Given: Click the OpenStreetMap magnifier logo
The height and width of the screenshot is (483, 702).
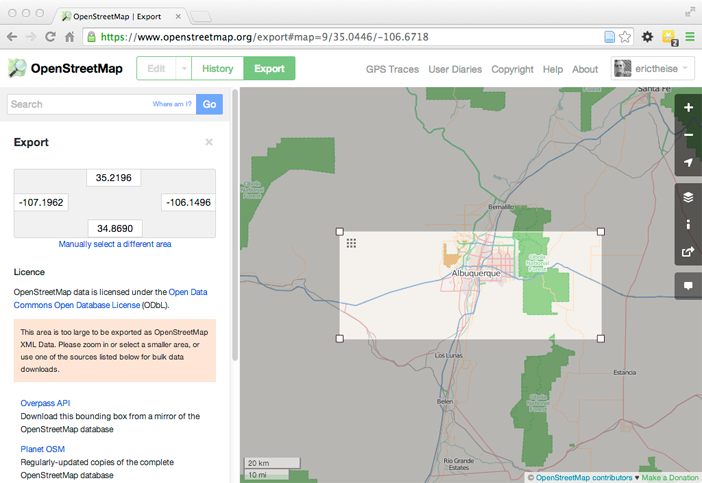Looking at the screenshot, I should [x=17, y=68].
